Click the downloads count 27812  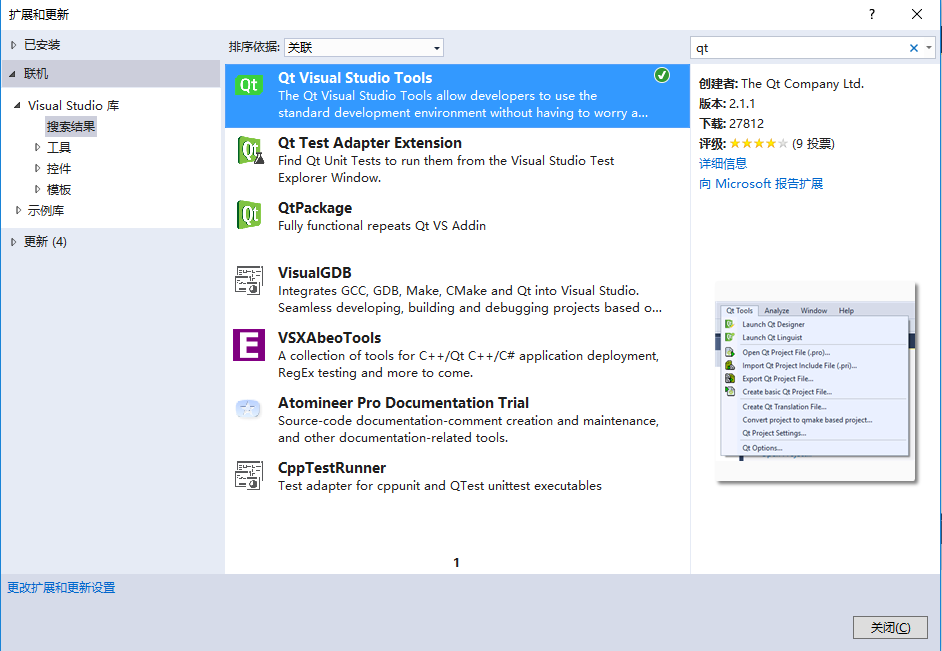point(746,124)
